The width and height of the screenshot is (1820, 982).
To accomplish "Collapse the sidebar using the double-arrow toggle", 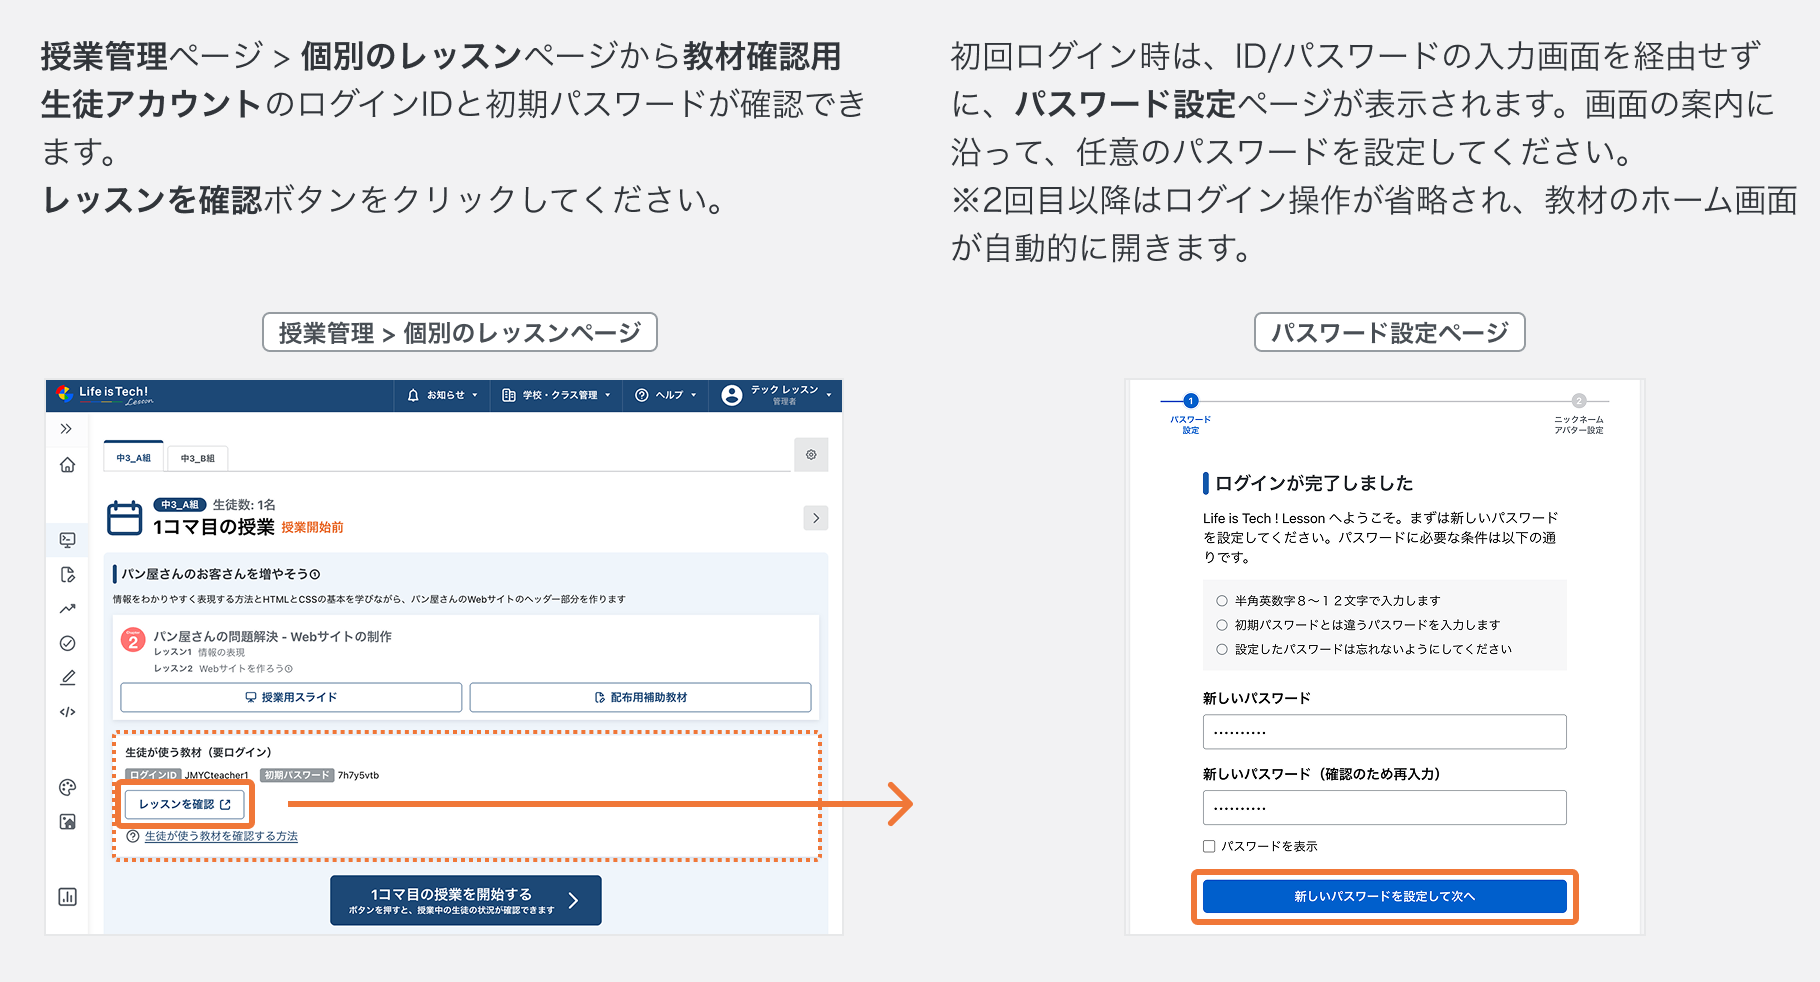I will pos(67,428).
